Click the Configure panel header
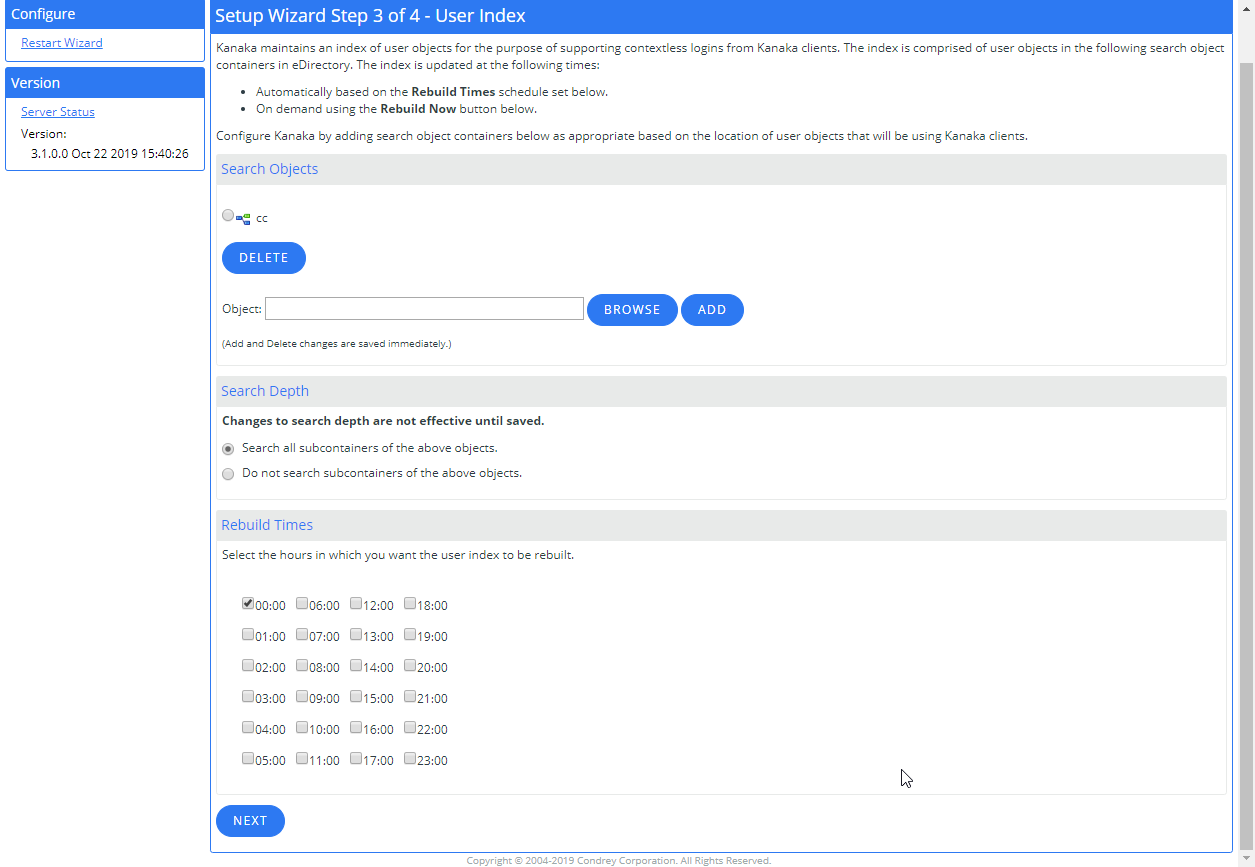Viewport: 1255px width, 867px height. coord(105,14)
